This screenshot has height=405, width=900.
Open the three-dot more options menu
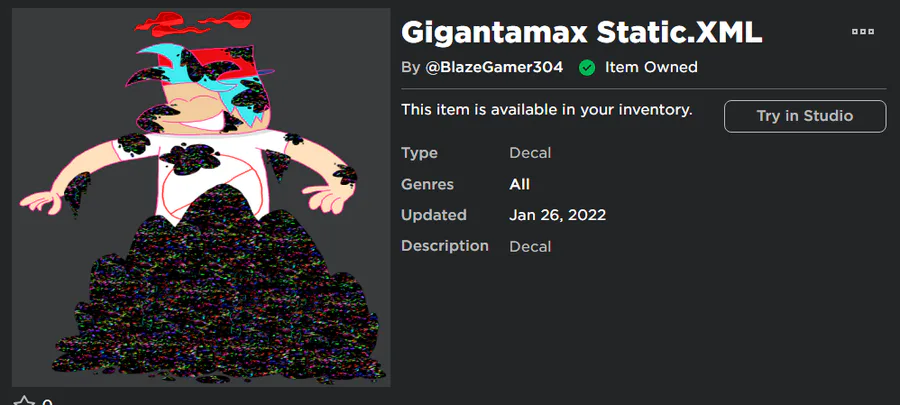click(x=862, y=32)
